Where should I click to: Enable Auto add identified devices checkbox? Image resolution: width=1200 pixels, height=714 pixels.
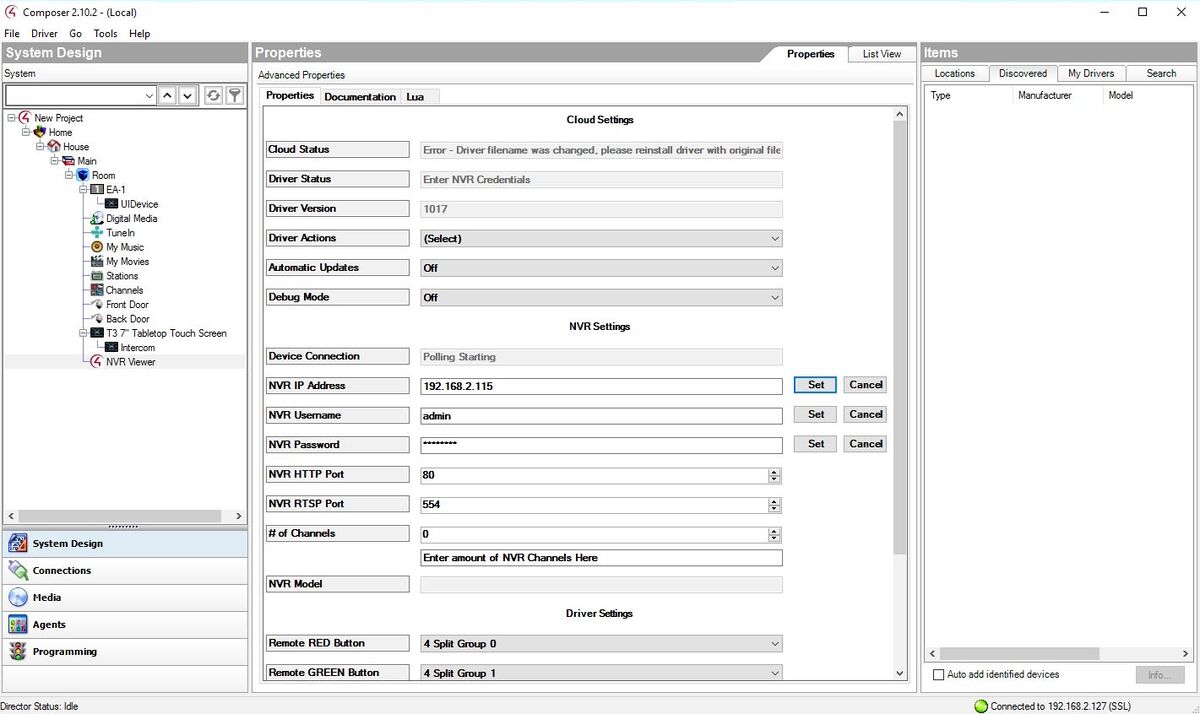coord(938,675)
